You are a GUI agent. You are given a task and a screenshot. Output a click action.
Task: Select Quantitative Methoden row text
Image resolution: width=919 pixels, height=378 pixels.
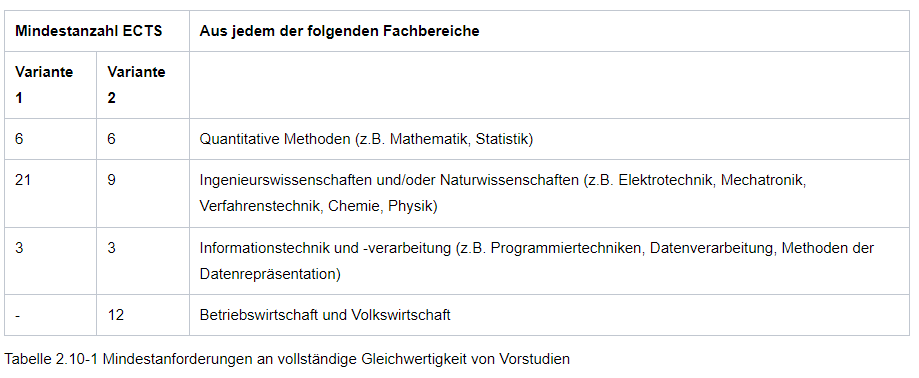pyautogui.click(x=366, y=139)
